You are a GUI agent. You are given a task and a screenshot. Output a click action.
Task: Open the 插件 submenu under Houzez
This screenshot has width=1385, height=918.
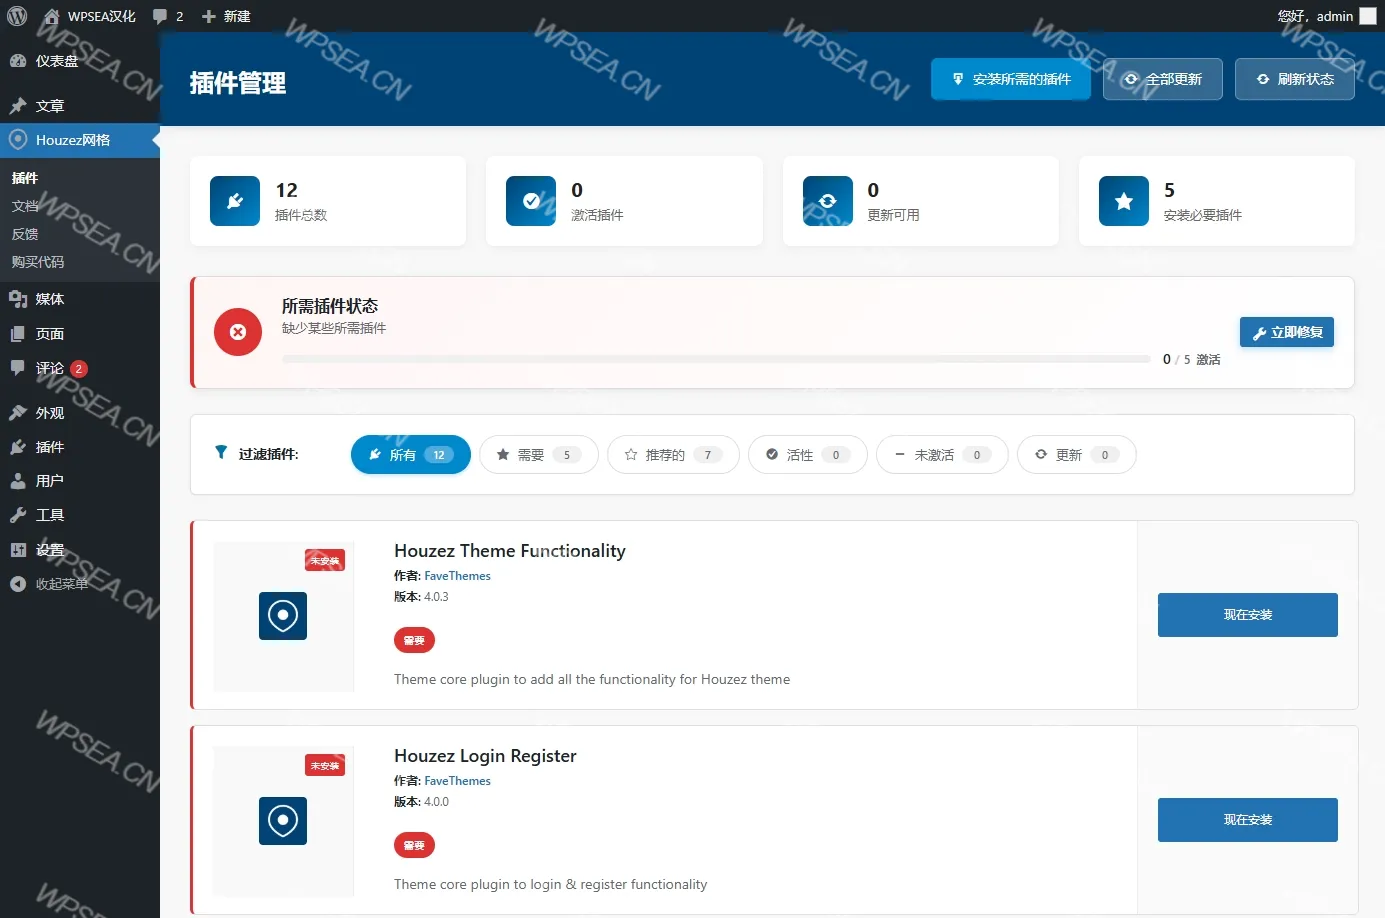25,178
